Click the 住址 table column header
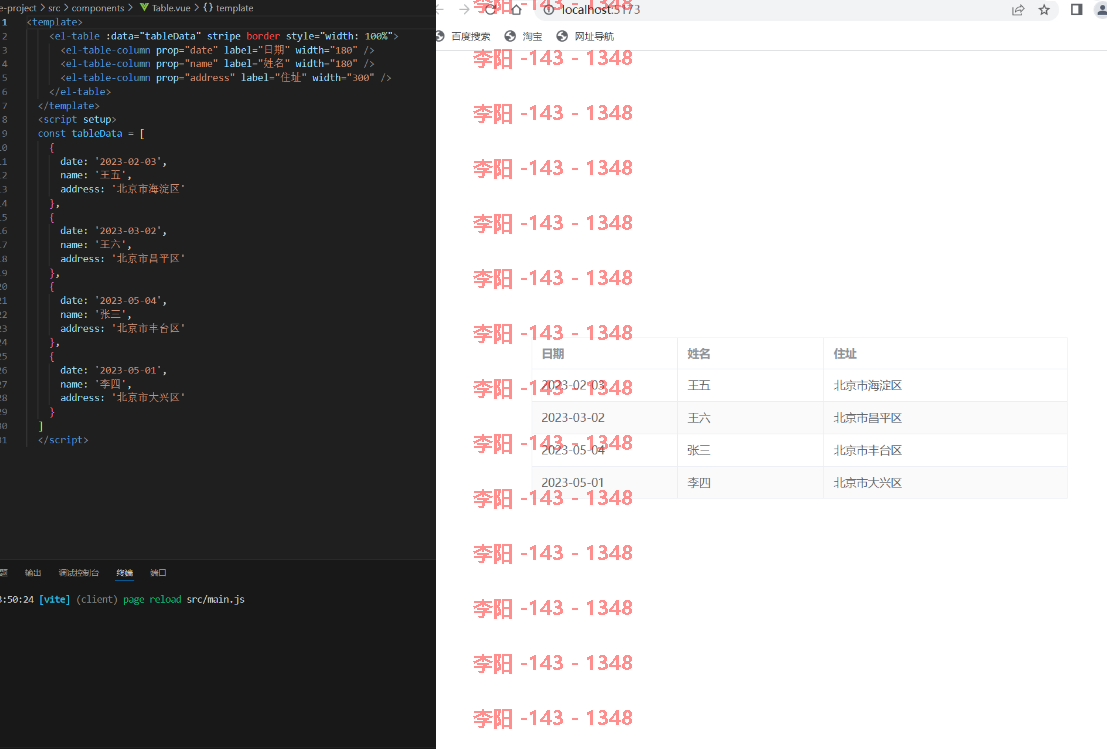This screenshot has width=1107, height=749. tap(945, 354)
